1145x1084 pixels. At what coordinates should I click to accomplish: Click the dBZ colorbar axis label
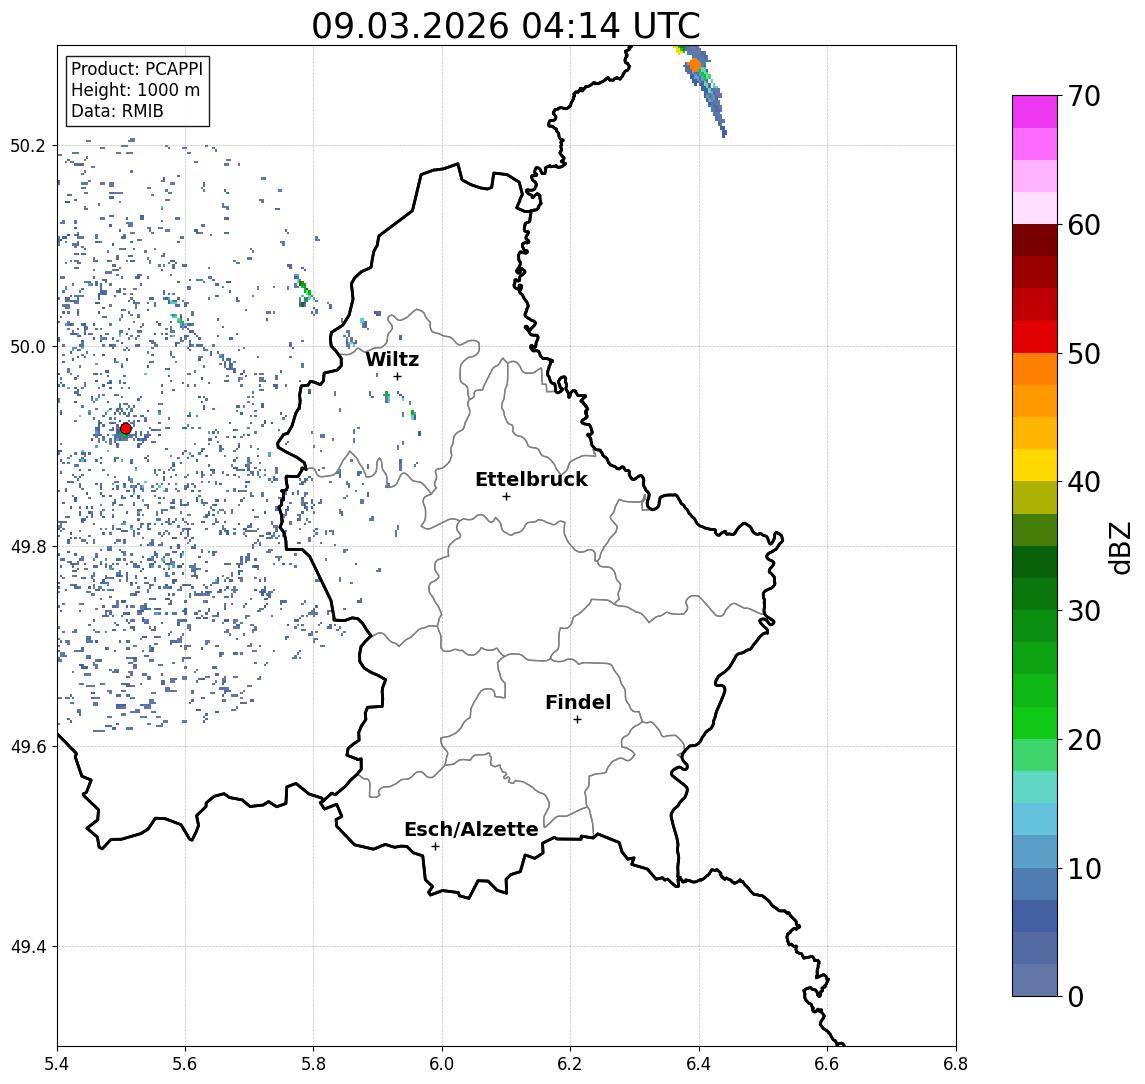pyautogui.click(x=1122, y=547)
